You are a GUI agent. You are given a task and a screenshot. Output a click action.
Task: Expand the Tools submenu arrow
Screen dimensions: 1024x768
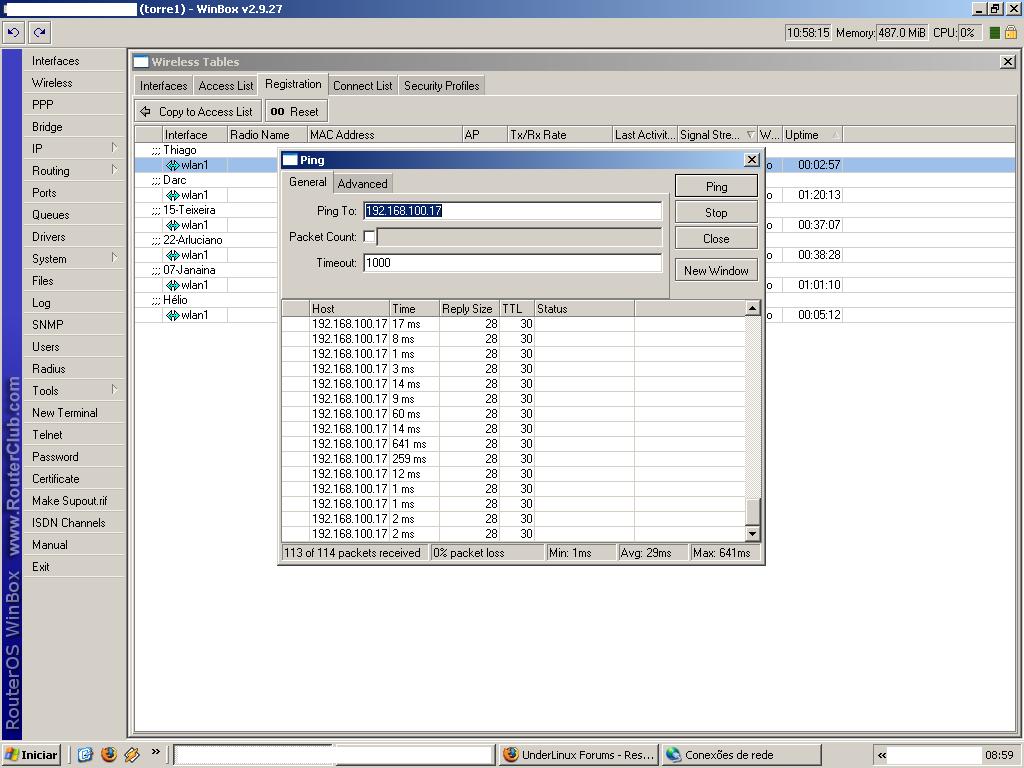114,389
